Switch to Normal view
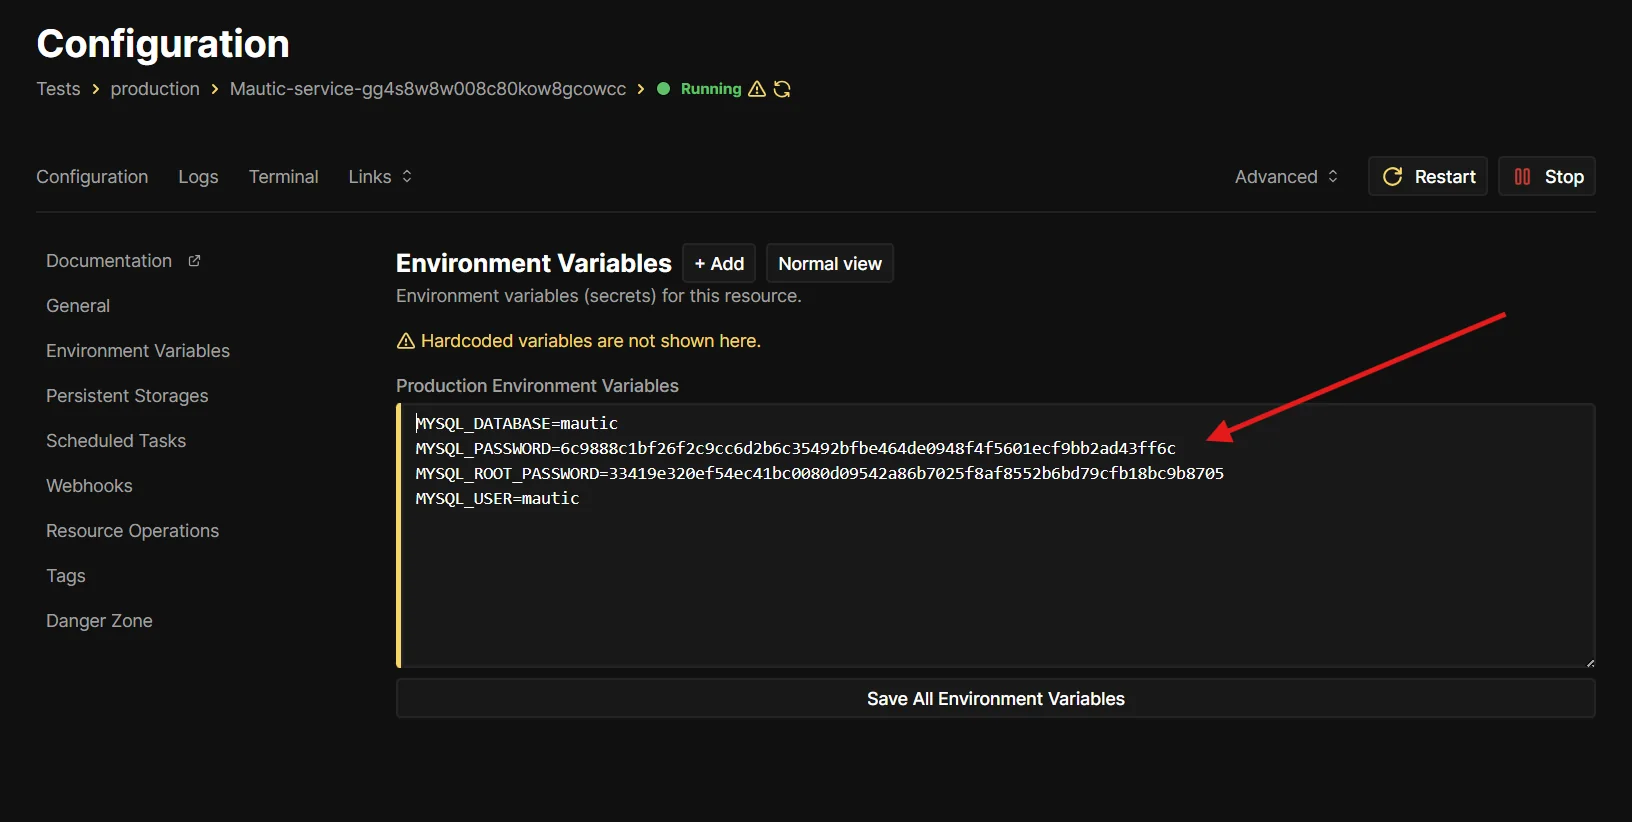This screenshot has height=822, width=1632. 830,264
